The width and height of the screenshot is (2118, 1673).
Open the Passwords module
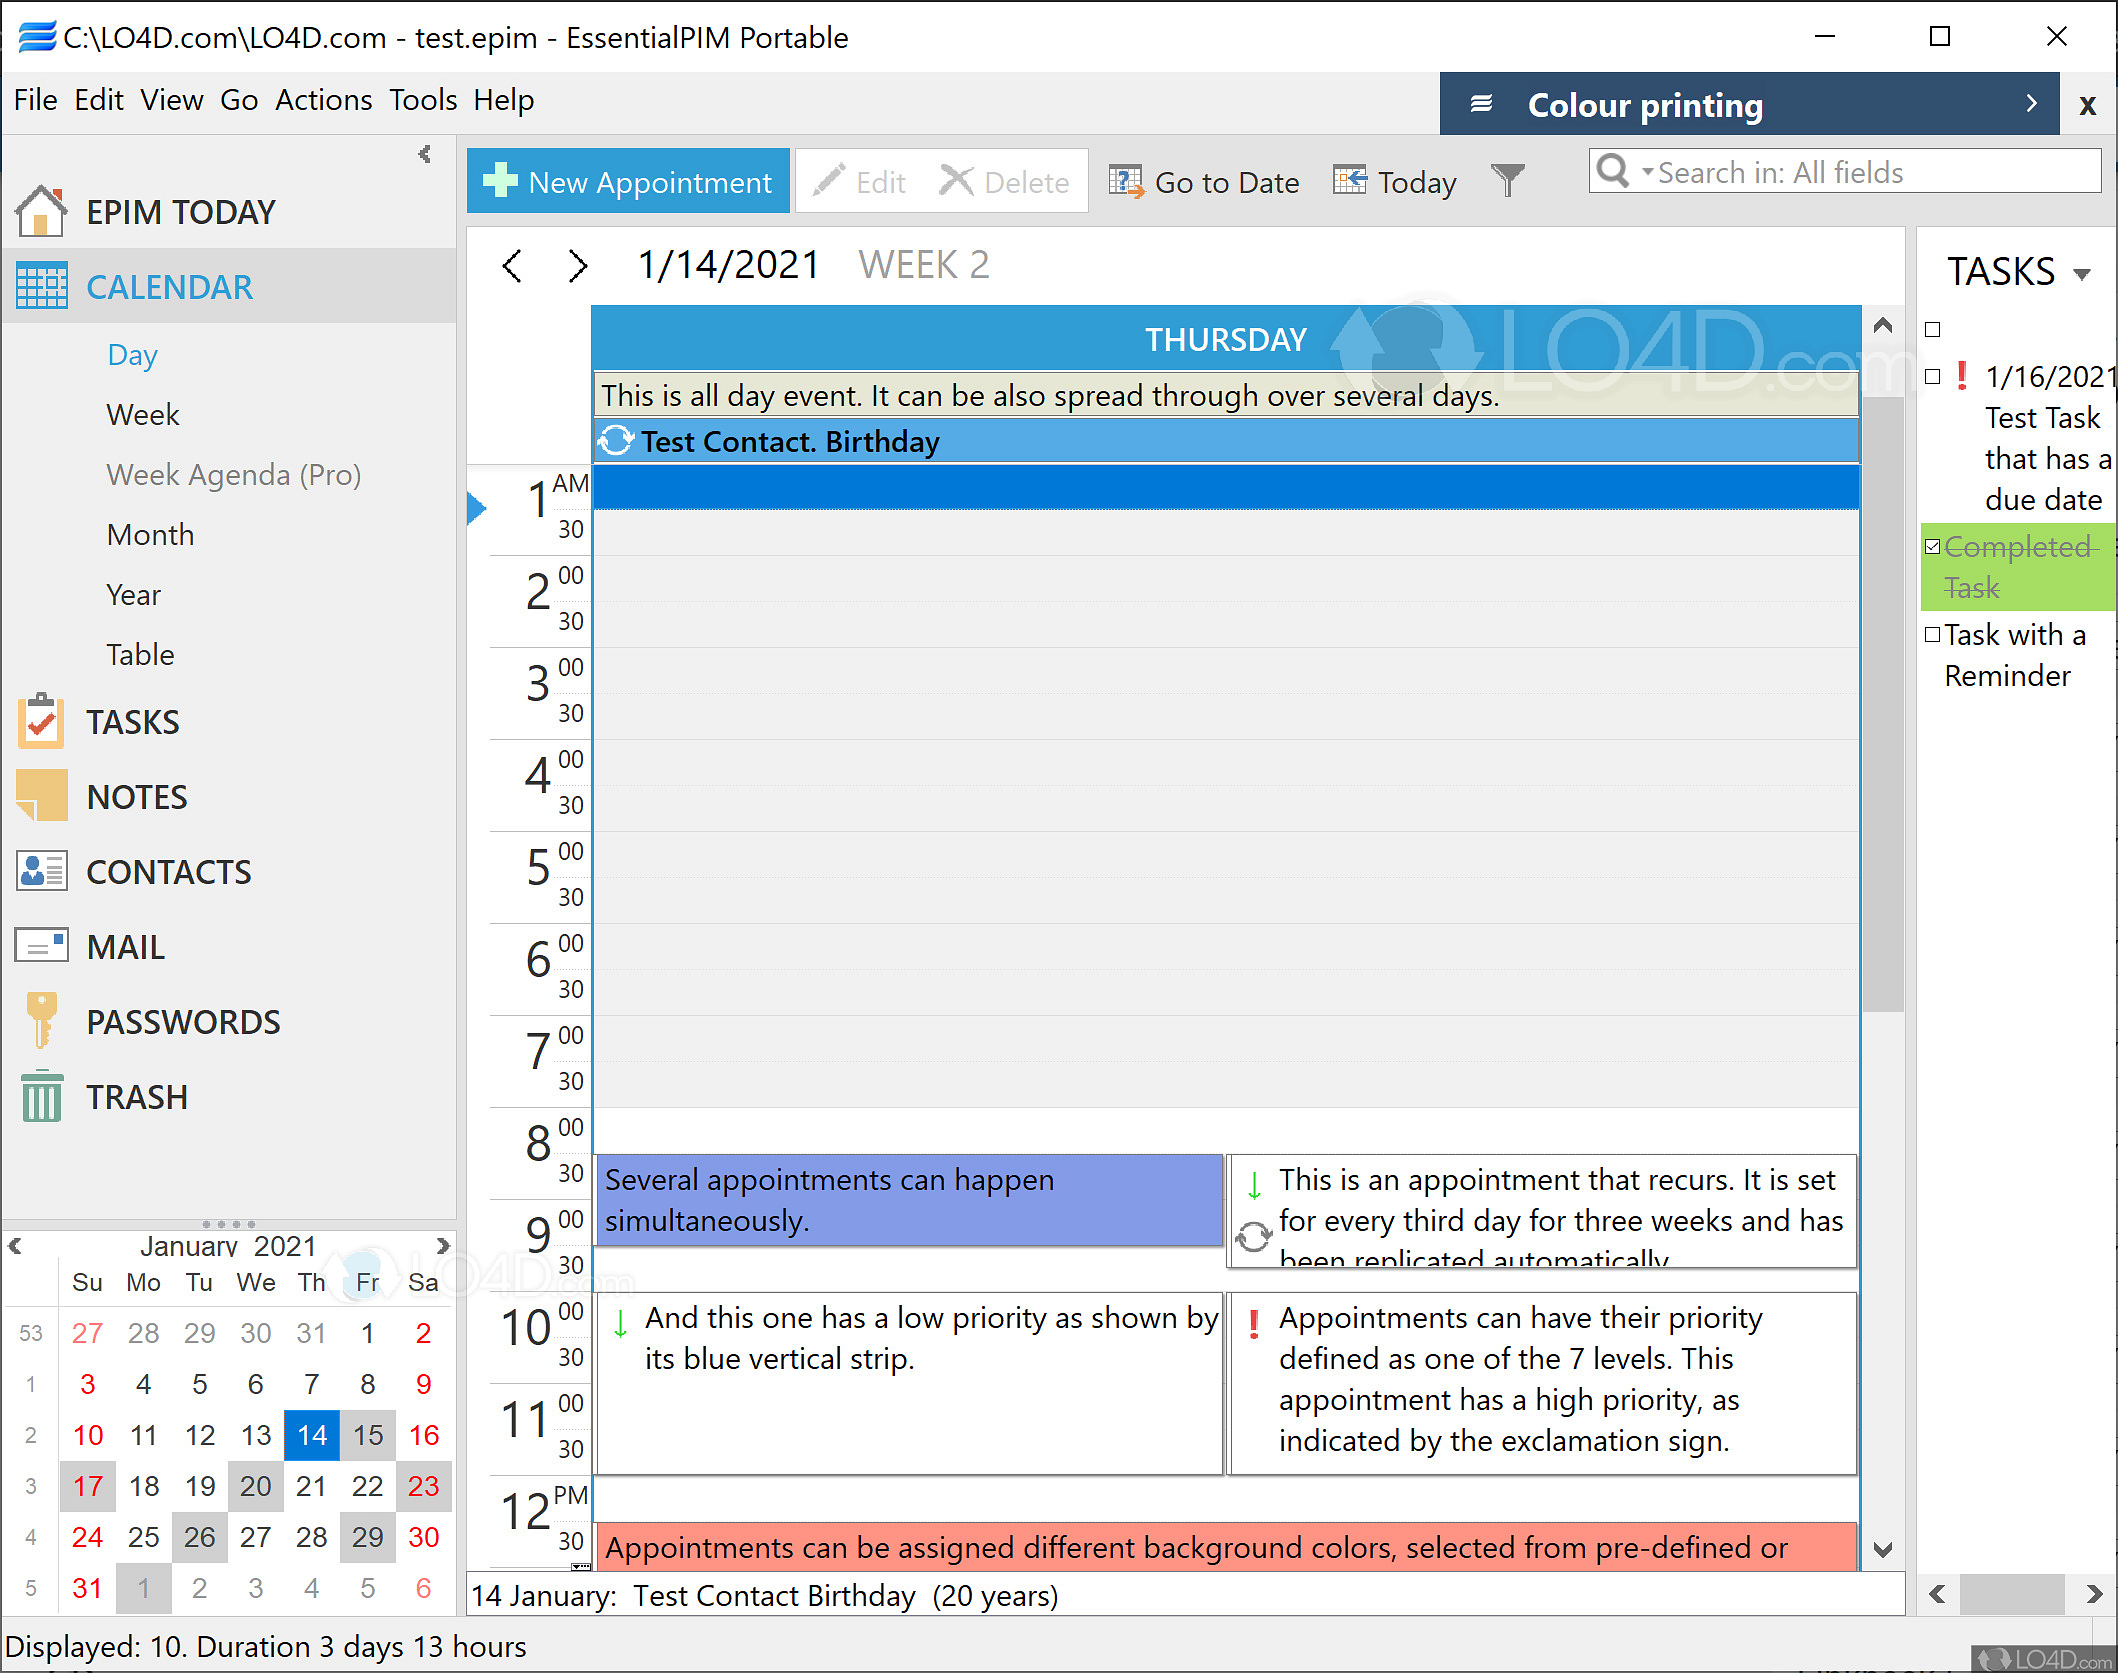(183, 1022)
